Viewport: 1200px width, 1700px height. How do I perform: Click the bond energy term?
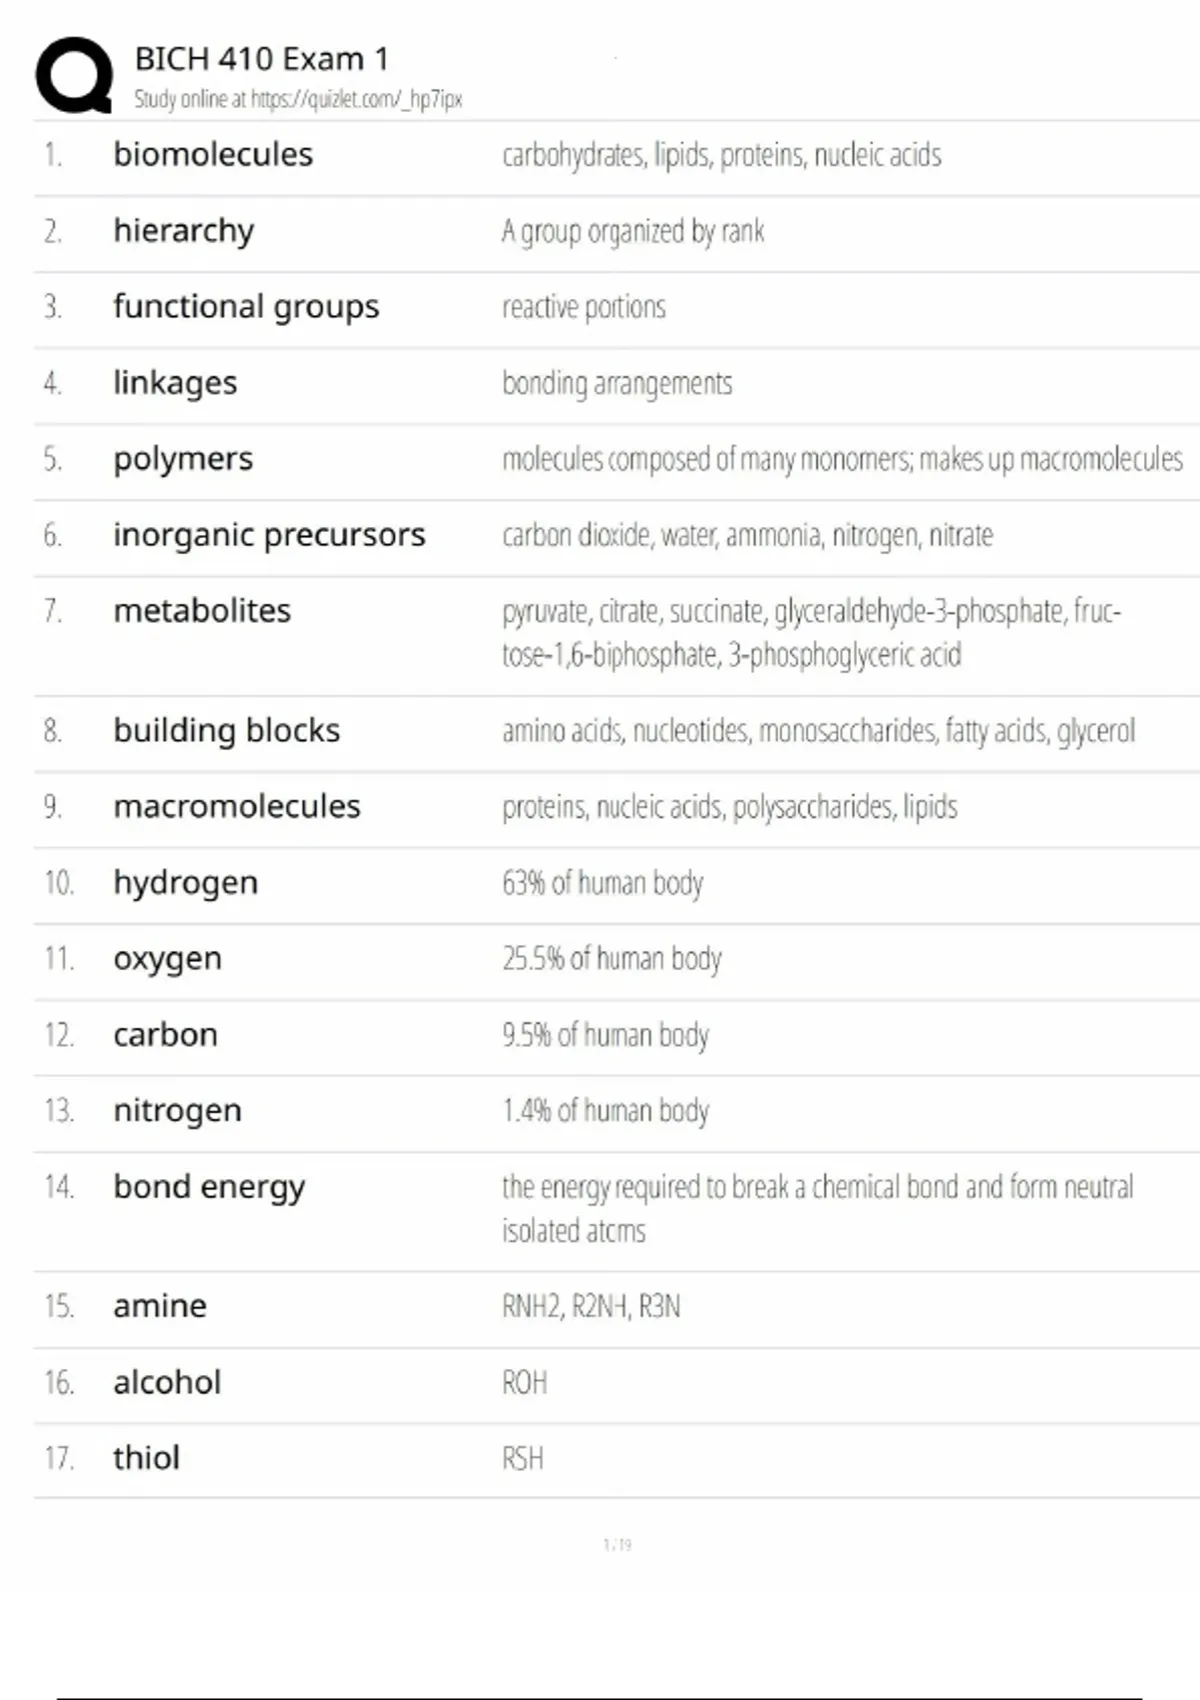[x=209, y=1187]
